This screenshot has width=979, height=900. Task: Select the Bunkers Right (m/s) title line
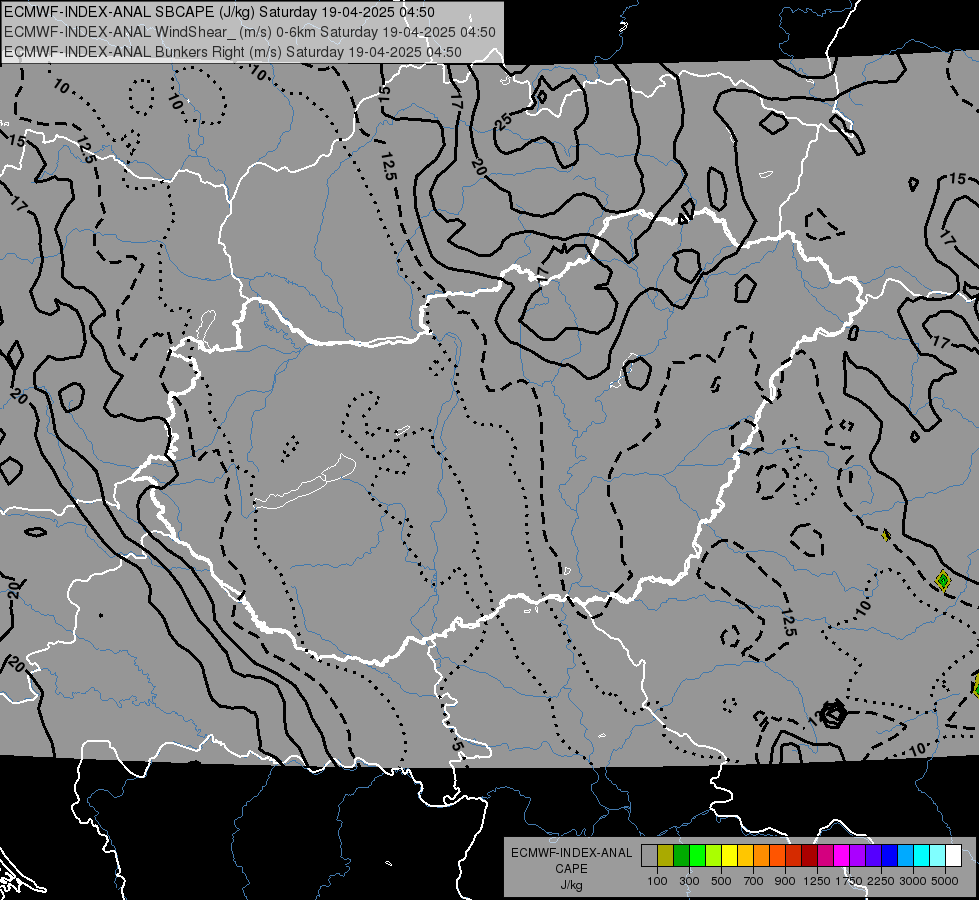point(233,52)
